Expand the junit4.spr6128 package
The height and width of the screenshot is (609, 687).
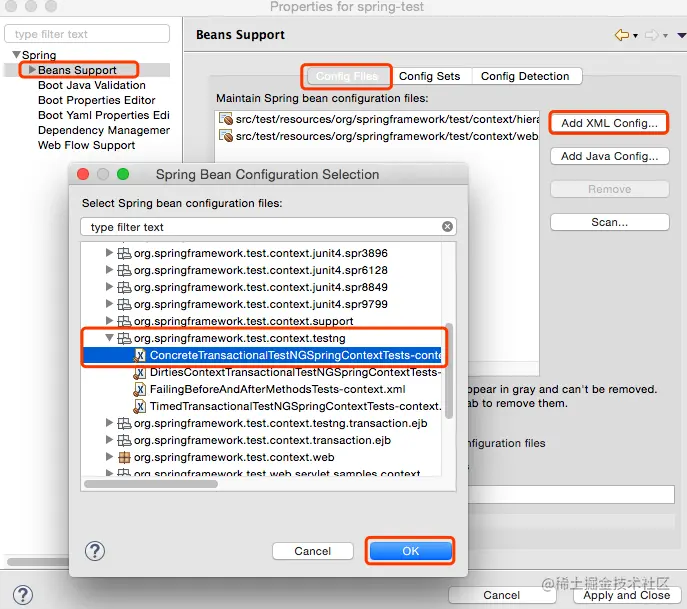[109, 270]
